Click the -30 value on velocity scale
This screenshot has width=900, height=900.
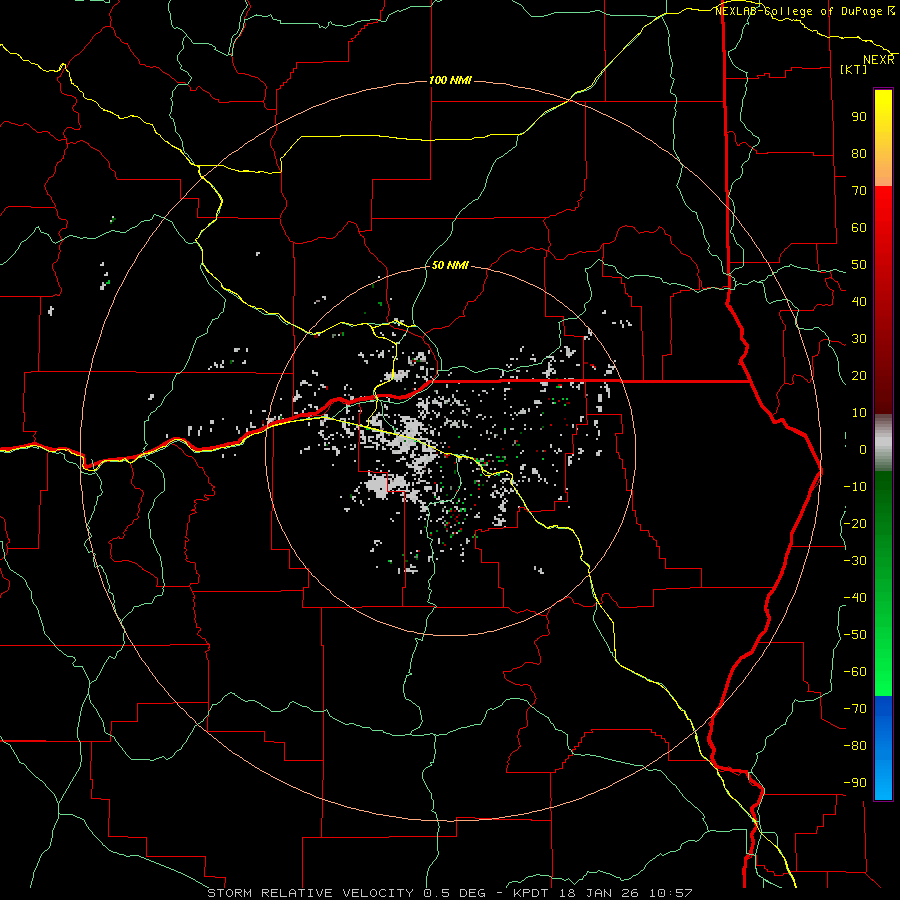click(855, 561)
